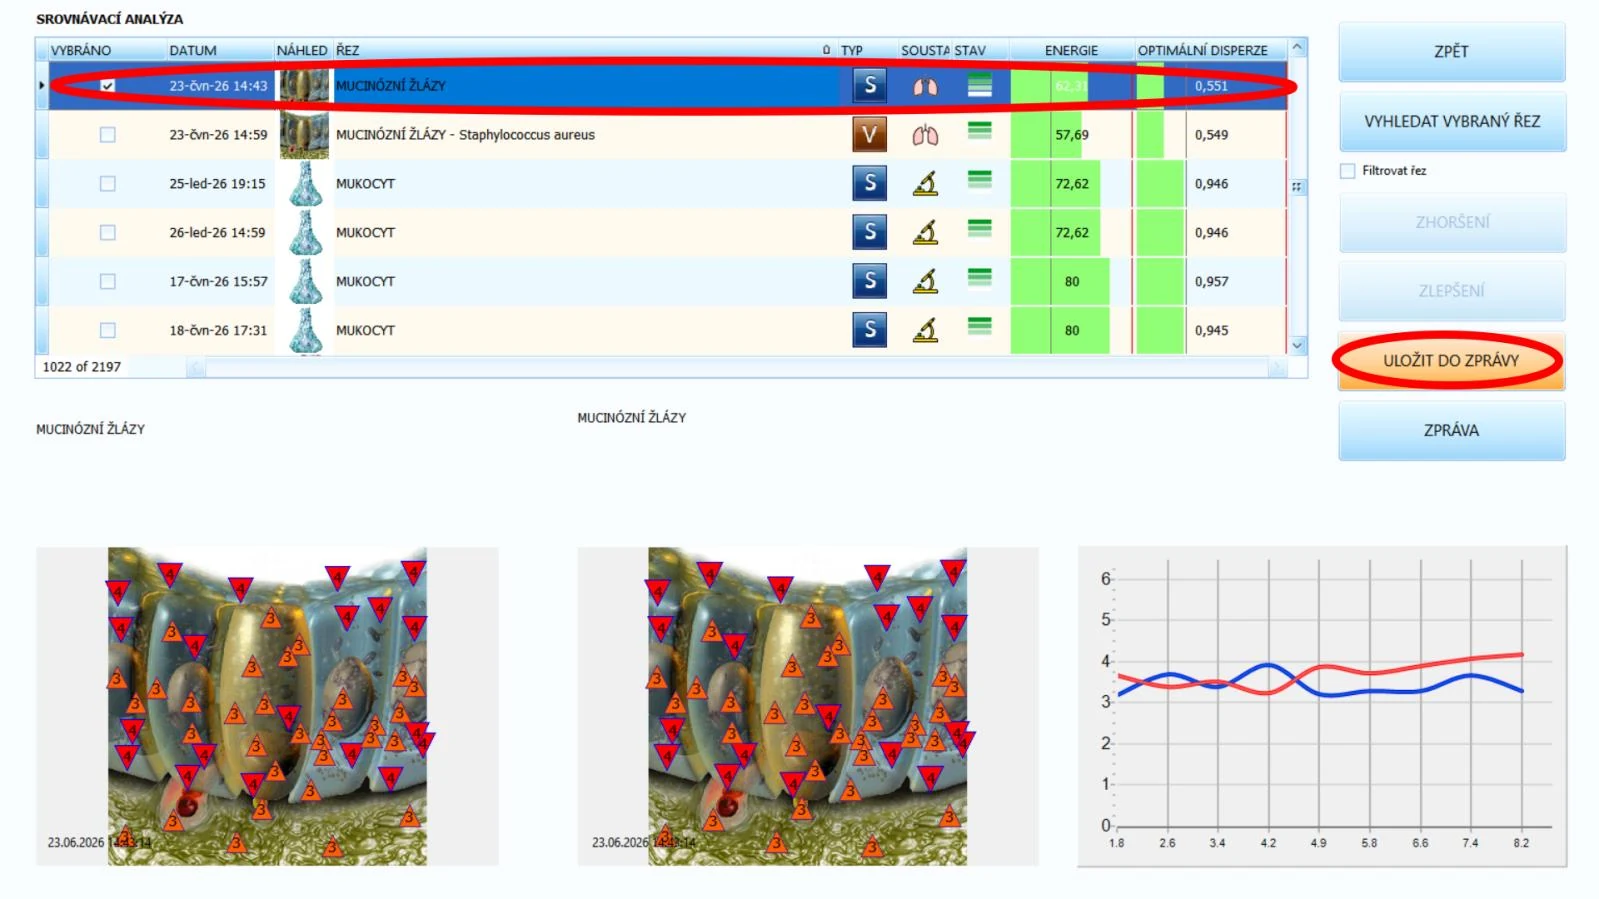The height and width of the screenshot is (899, 1599).
Task: Click the scroll-up arrow of the table
Action: pos(1297,47)
